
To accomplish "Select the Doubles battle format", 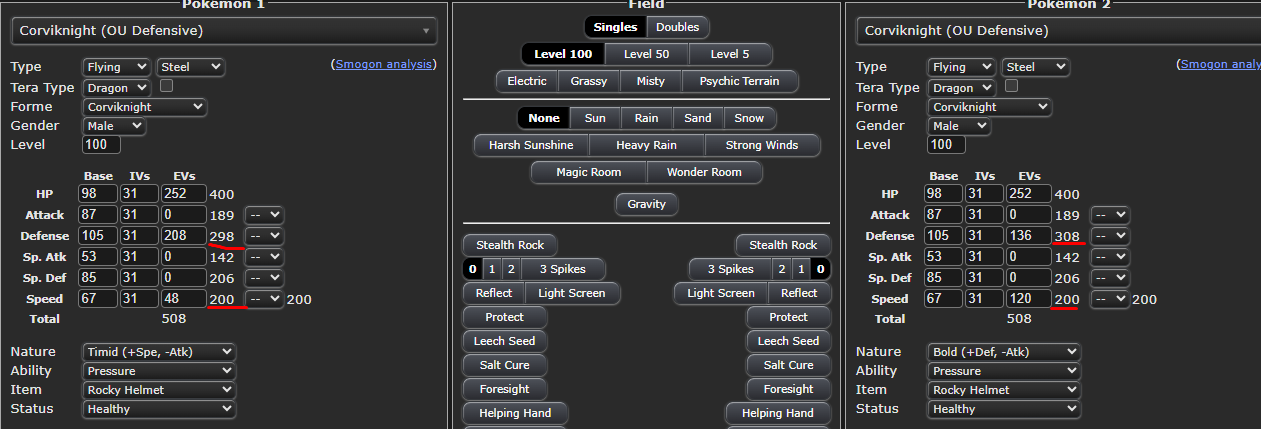I will [x=677, y=27].
